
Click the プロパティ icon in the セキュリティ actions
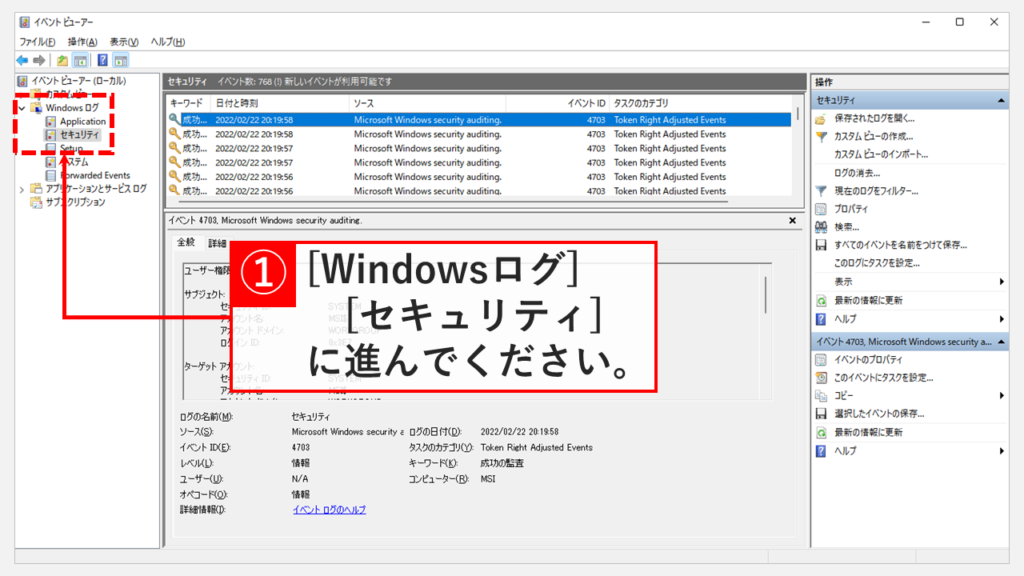click(x=821, y=209)
